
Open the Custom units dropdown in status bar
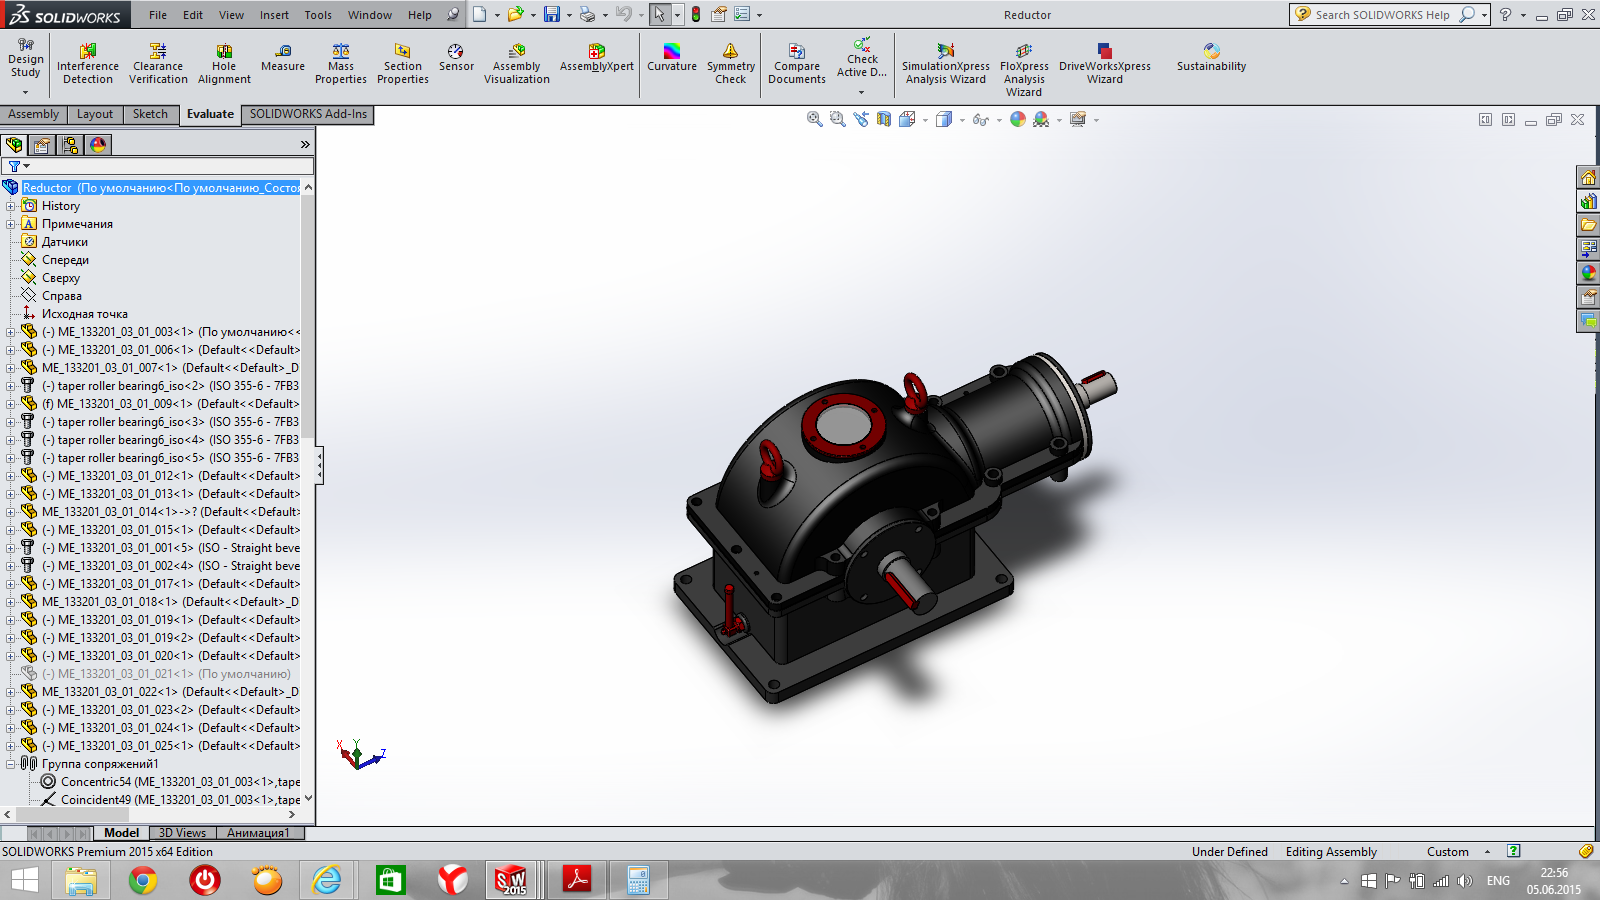click(1487, 852)
